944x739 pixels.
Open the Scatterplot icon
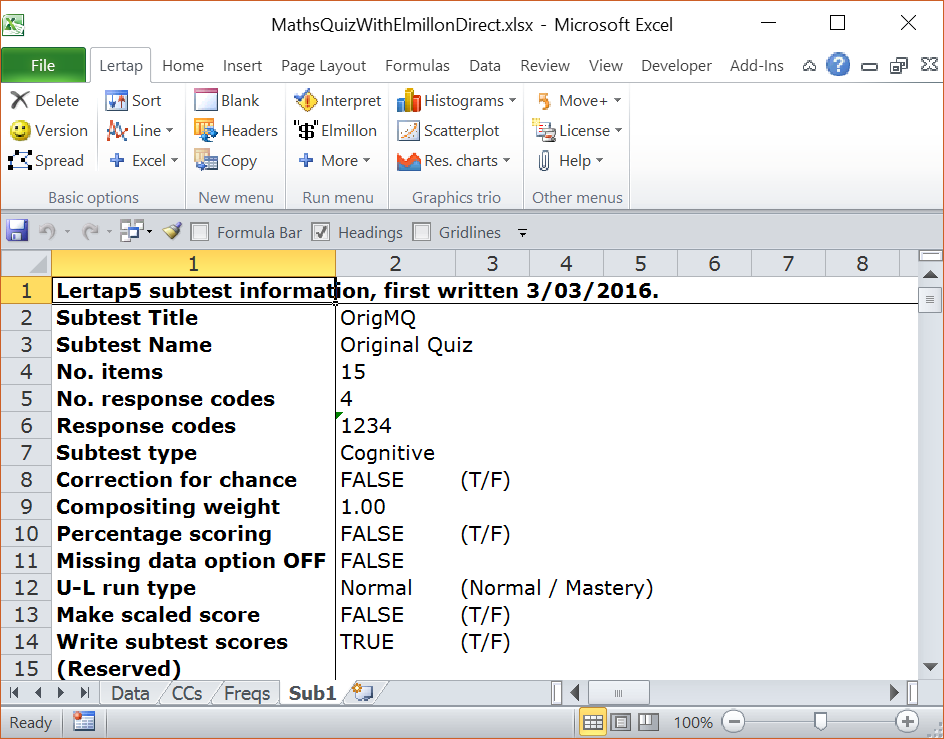click(x=408, y=131)
